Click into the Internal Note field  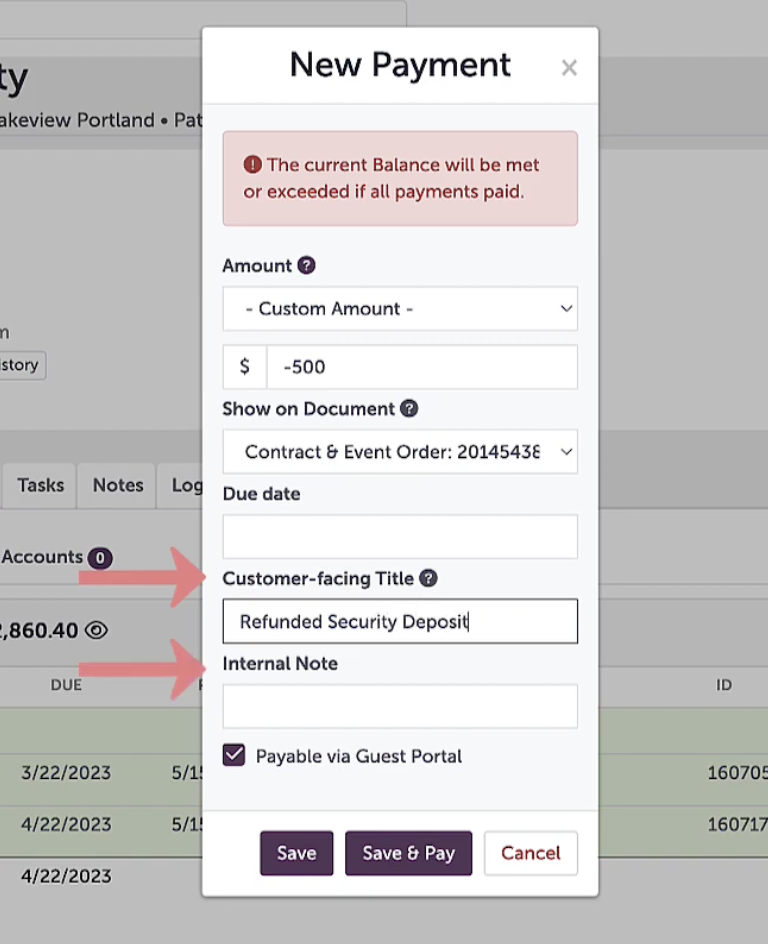pyautogui.click(x=400, y=707)
